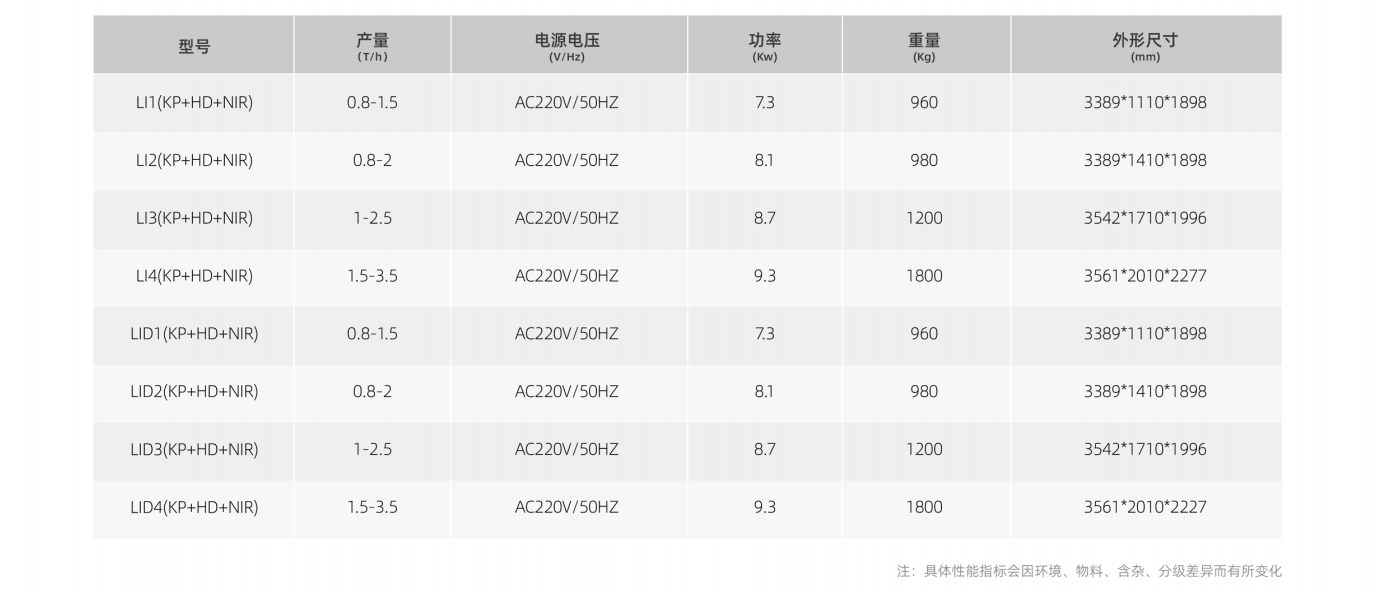Select the LI4(KP+HD+NIR) model cell
The width and height of the screenshot is (1384, 592).
[x=194, y=276]
